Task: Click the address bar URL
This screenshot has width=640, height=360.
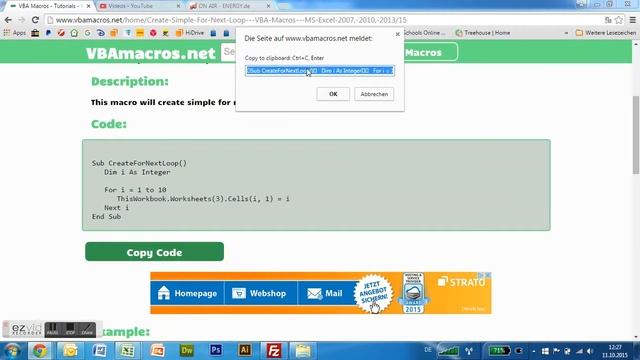Action: pos(231,20)
